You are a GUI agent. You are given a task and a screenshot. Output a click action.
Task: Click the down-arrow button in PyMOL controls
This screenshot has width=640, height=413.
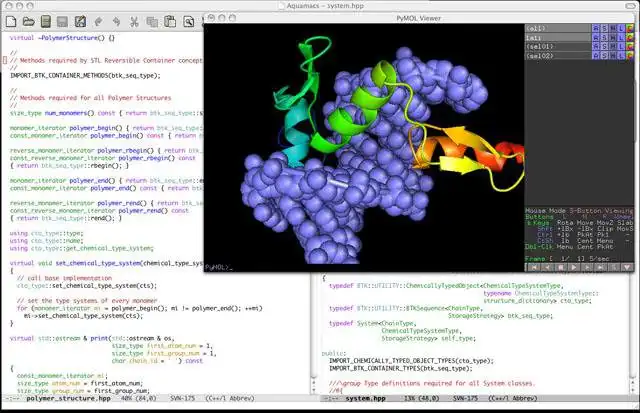(627, 267)
